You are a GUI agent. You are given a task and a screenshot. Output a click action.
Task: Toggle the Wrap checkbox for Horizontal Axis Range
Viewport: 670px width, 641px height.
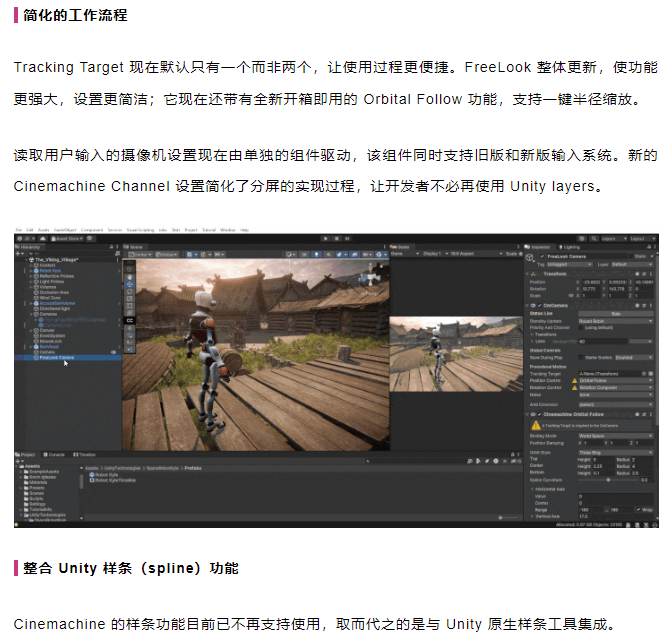click(x=638, y=509)
